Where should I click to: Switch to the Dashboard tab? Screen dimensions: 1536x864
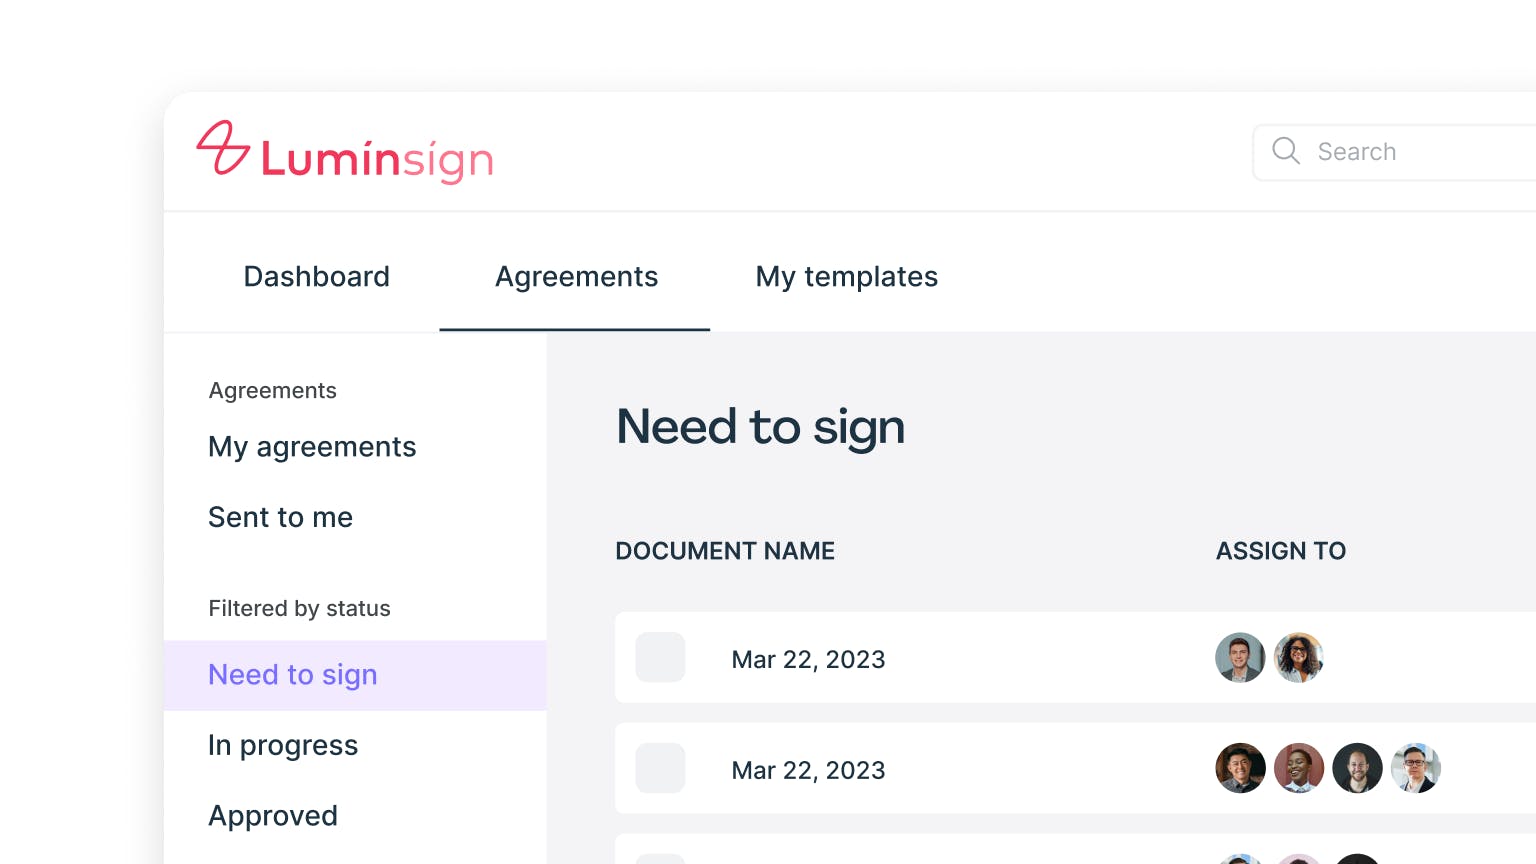click(316, 276)
